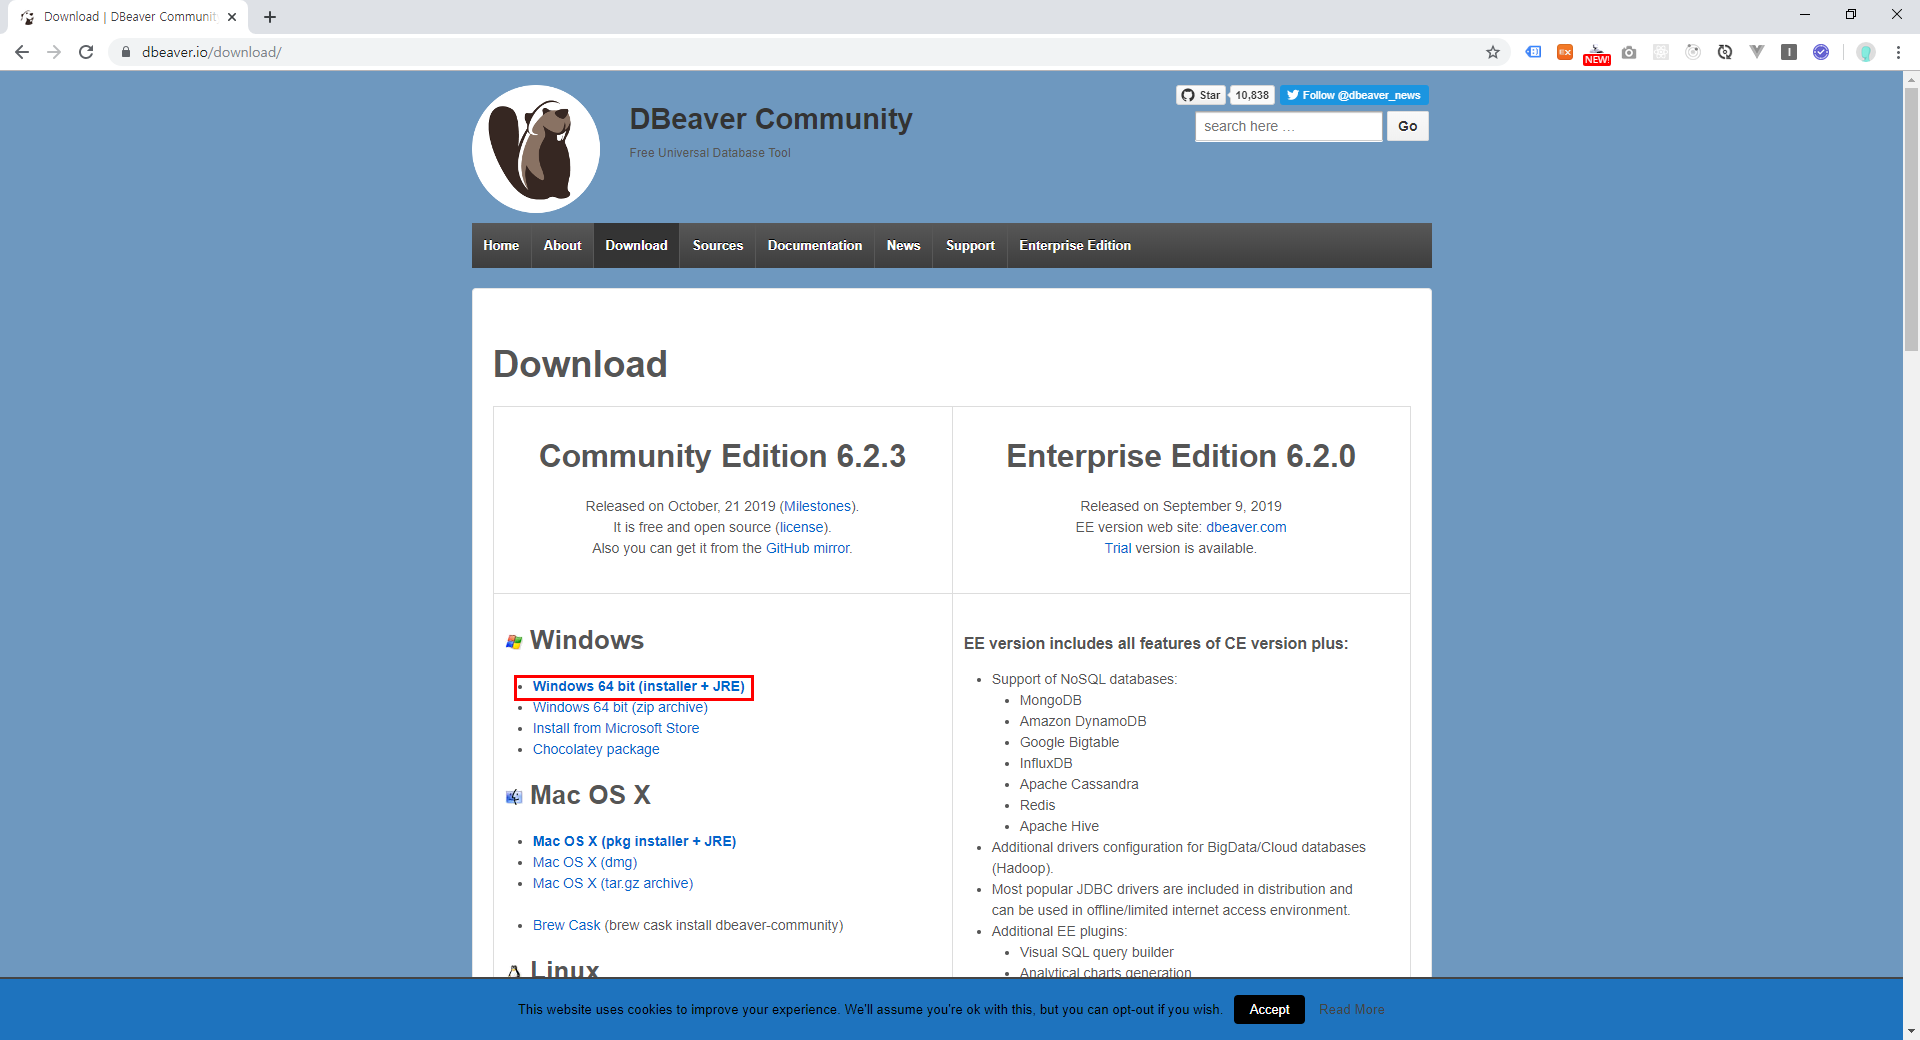1920x1040 pixels.
Task: Bookmark this page with the star icon
Action: 1493,52
